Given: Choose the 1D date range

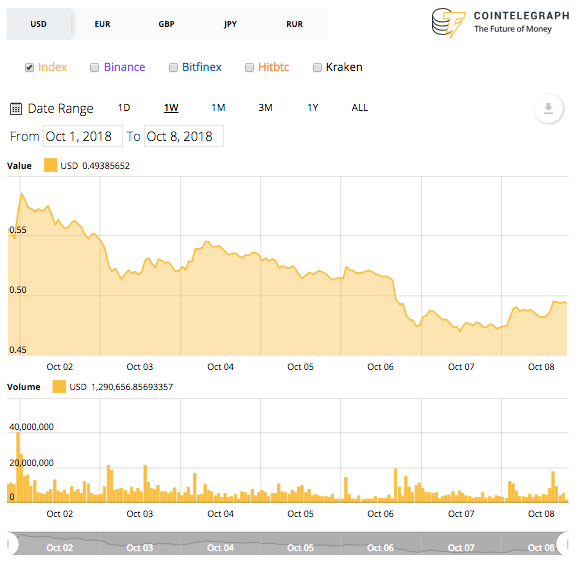Looking at the screenshot, I should [124, 108].
